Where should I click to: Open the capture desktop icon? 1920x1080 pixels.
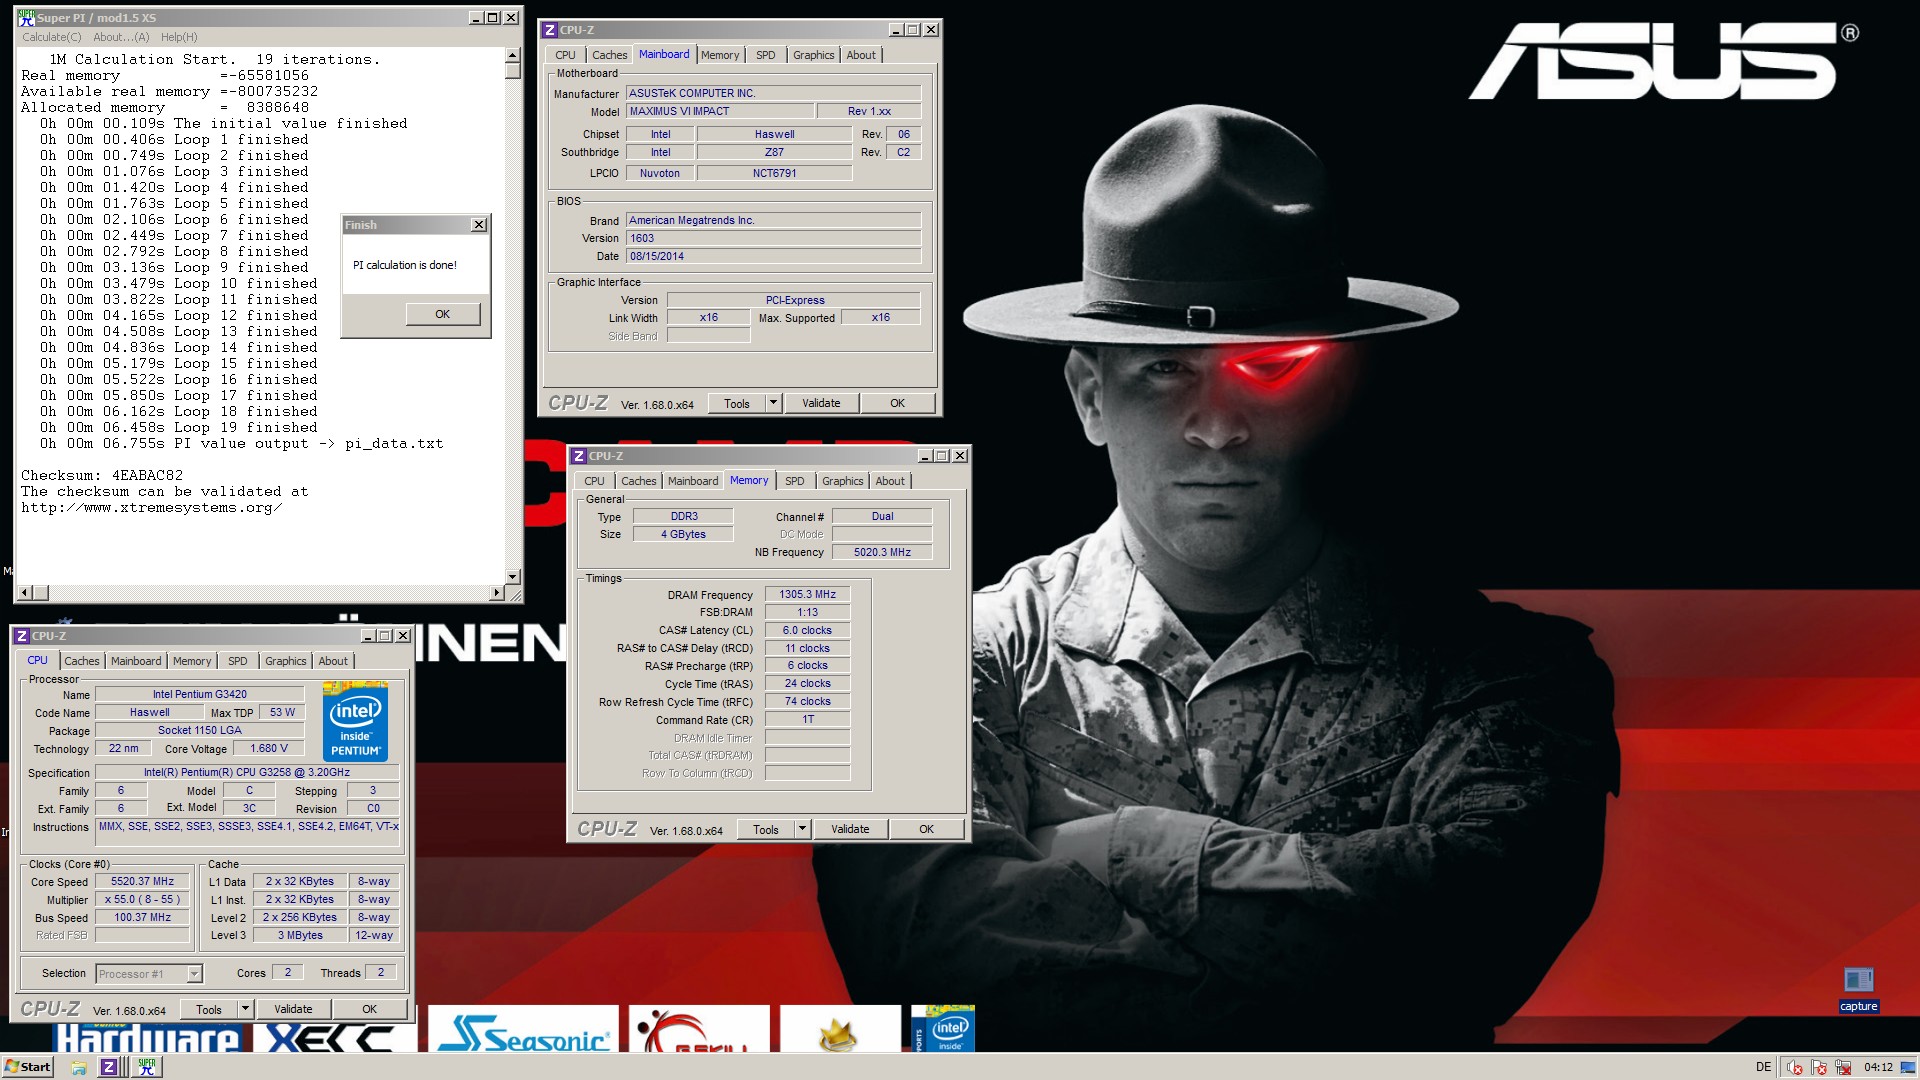pyautogui.click(x=1858, y=989)
